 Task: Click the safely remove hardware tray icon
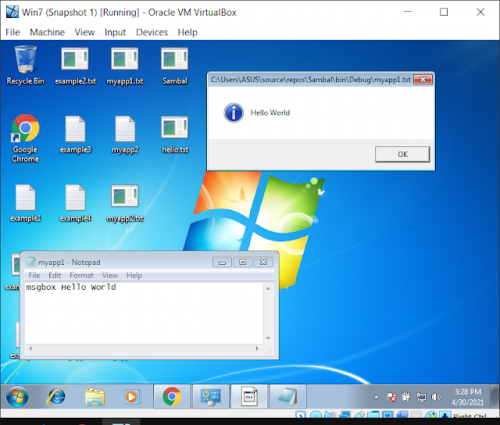(x=406, y=397)
